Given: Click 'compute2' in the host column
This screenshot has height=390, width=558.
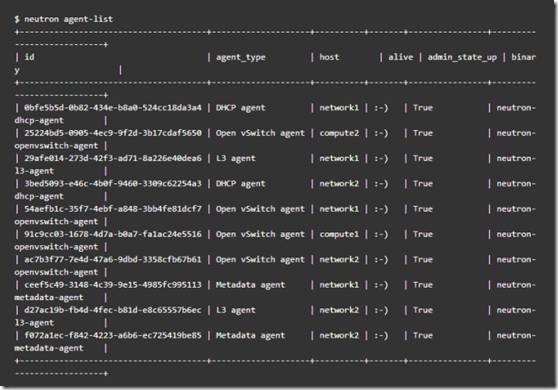Looking at the screenshot, I should click(339, 133).
